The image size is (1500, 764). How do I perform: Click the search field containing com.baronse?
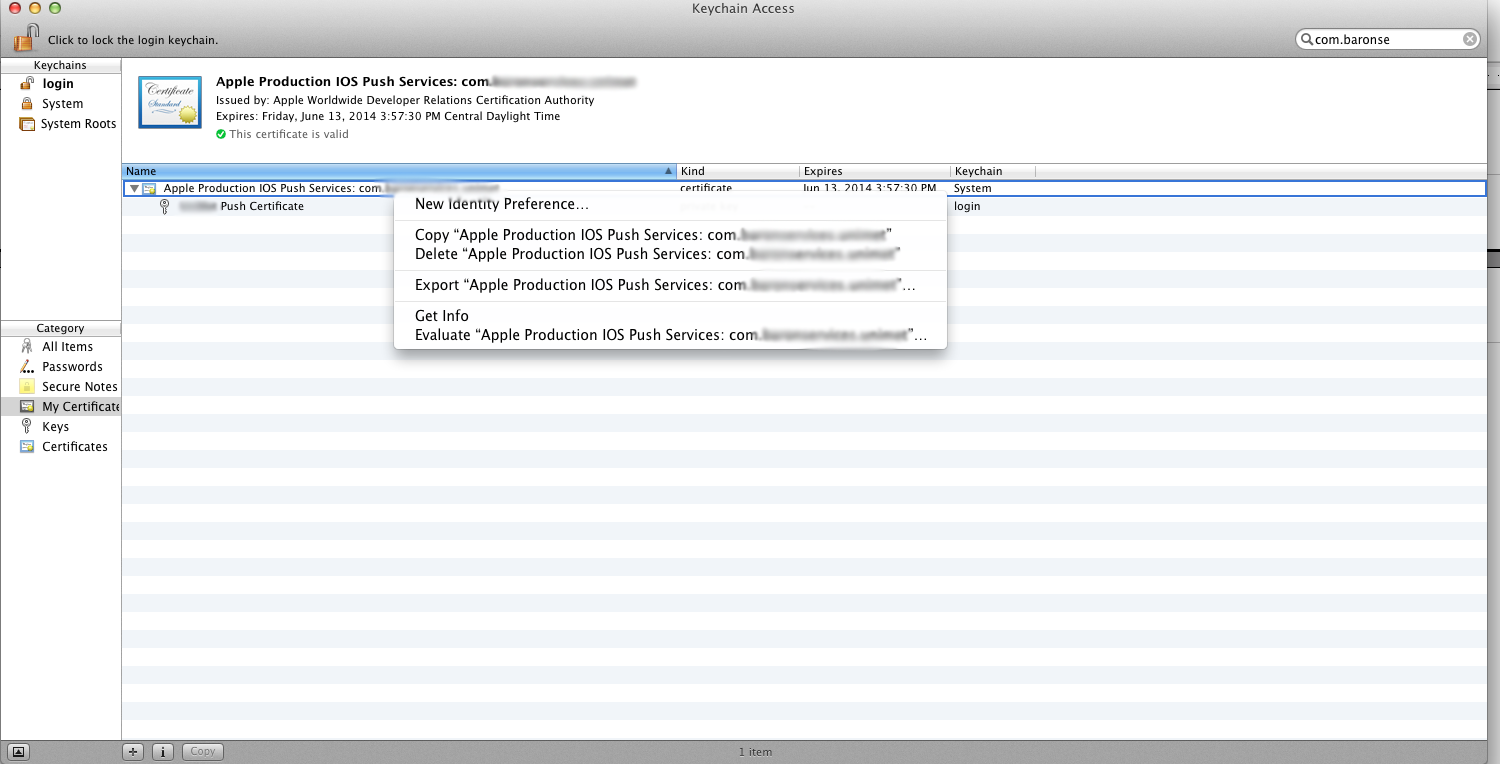click(x=1387, y=39)
